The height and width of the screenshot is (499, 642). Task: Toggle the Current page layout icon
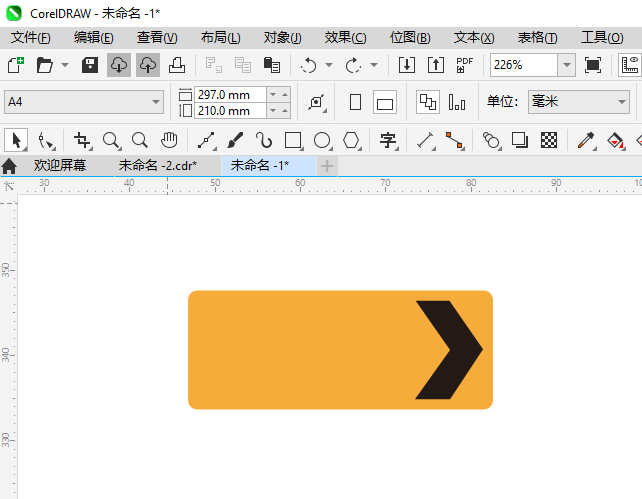point(457,102)
